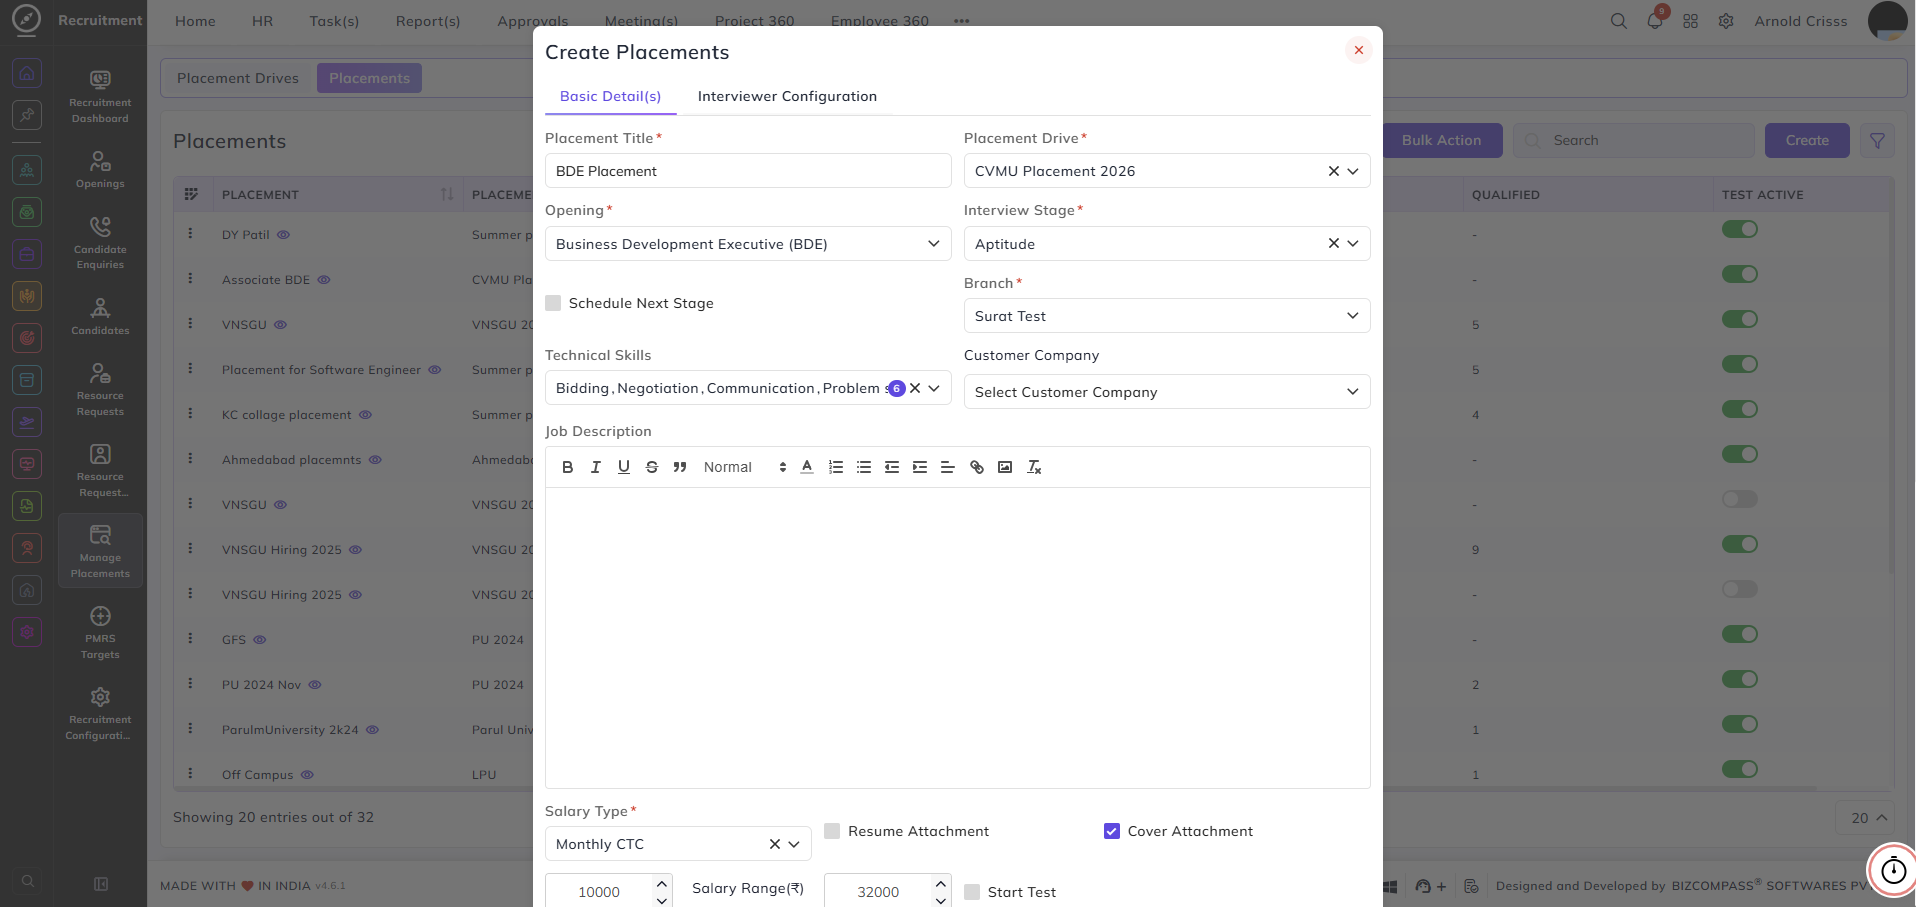
Task: Switch to the Interviewer Configuration tab
Action: pyautogui.click(x=787, y=96)
